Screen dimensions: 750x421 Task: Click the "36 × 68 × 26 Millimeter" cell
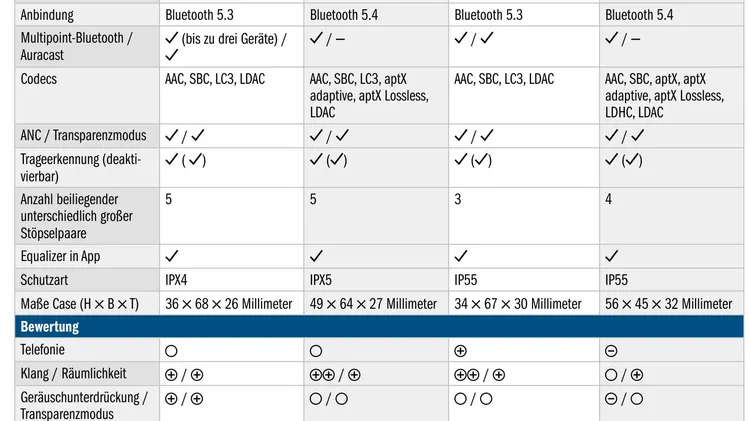[x=228, y=304]
